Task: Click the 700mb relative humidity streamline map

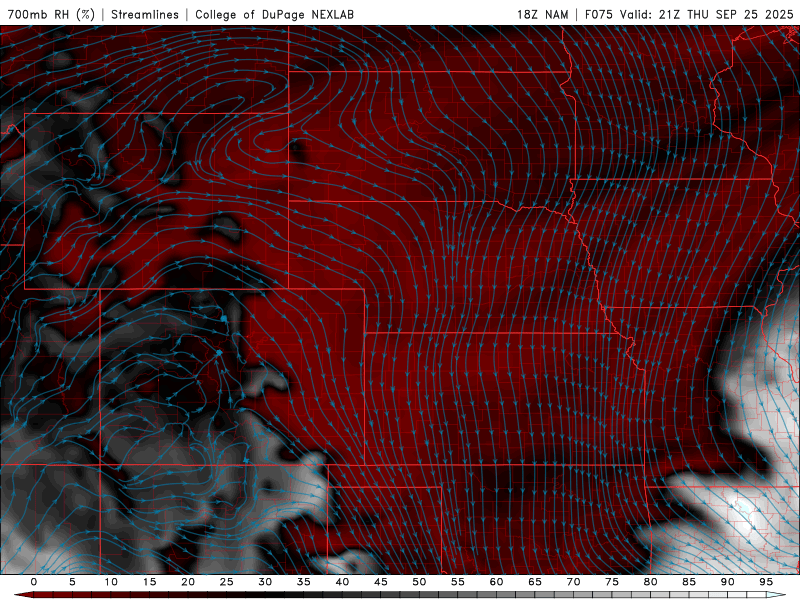Action: coord(400,300)
